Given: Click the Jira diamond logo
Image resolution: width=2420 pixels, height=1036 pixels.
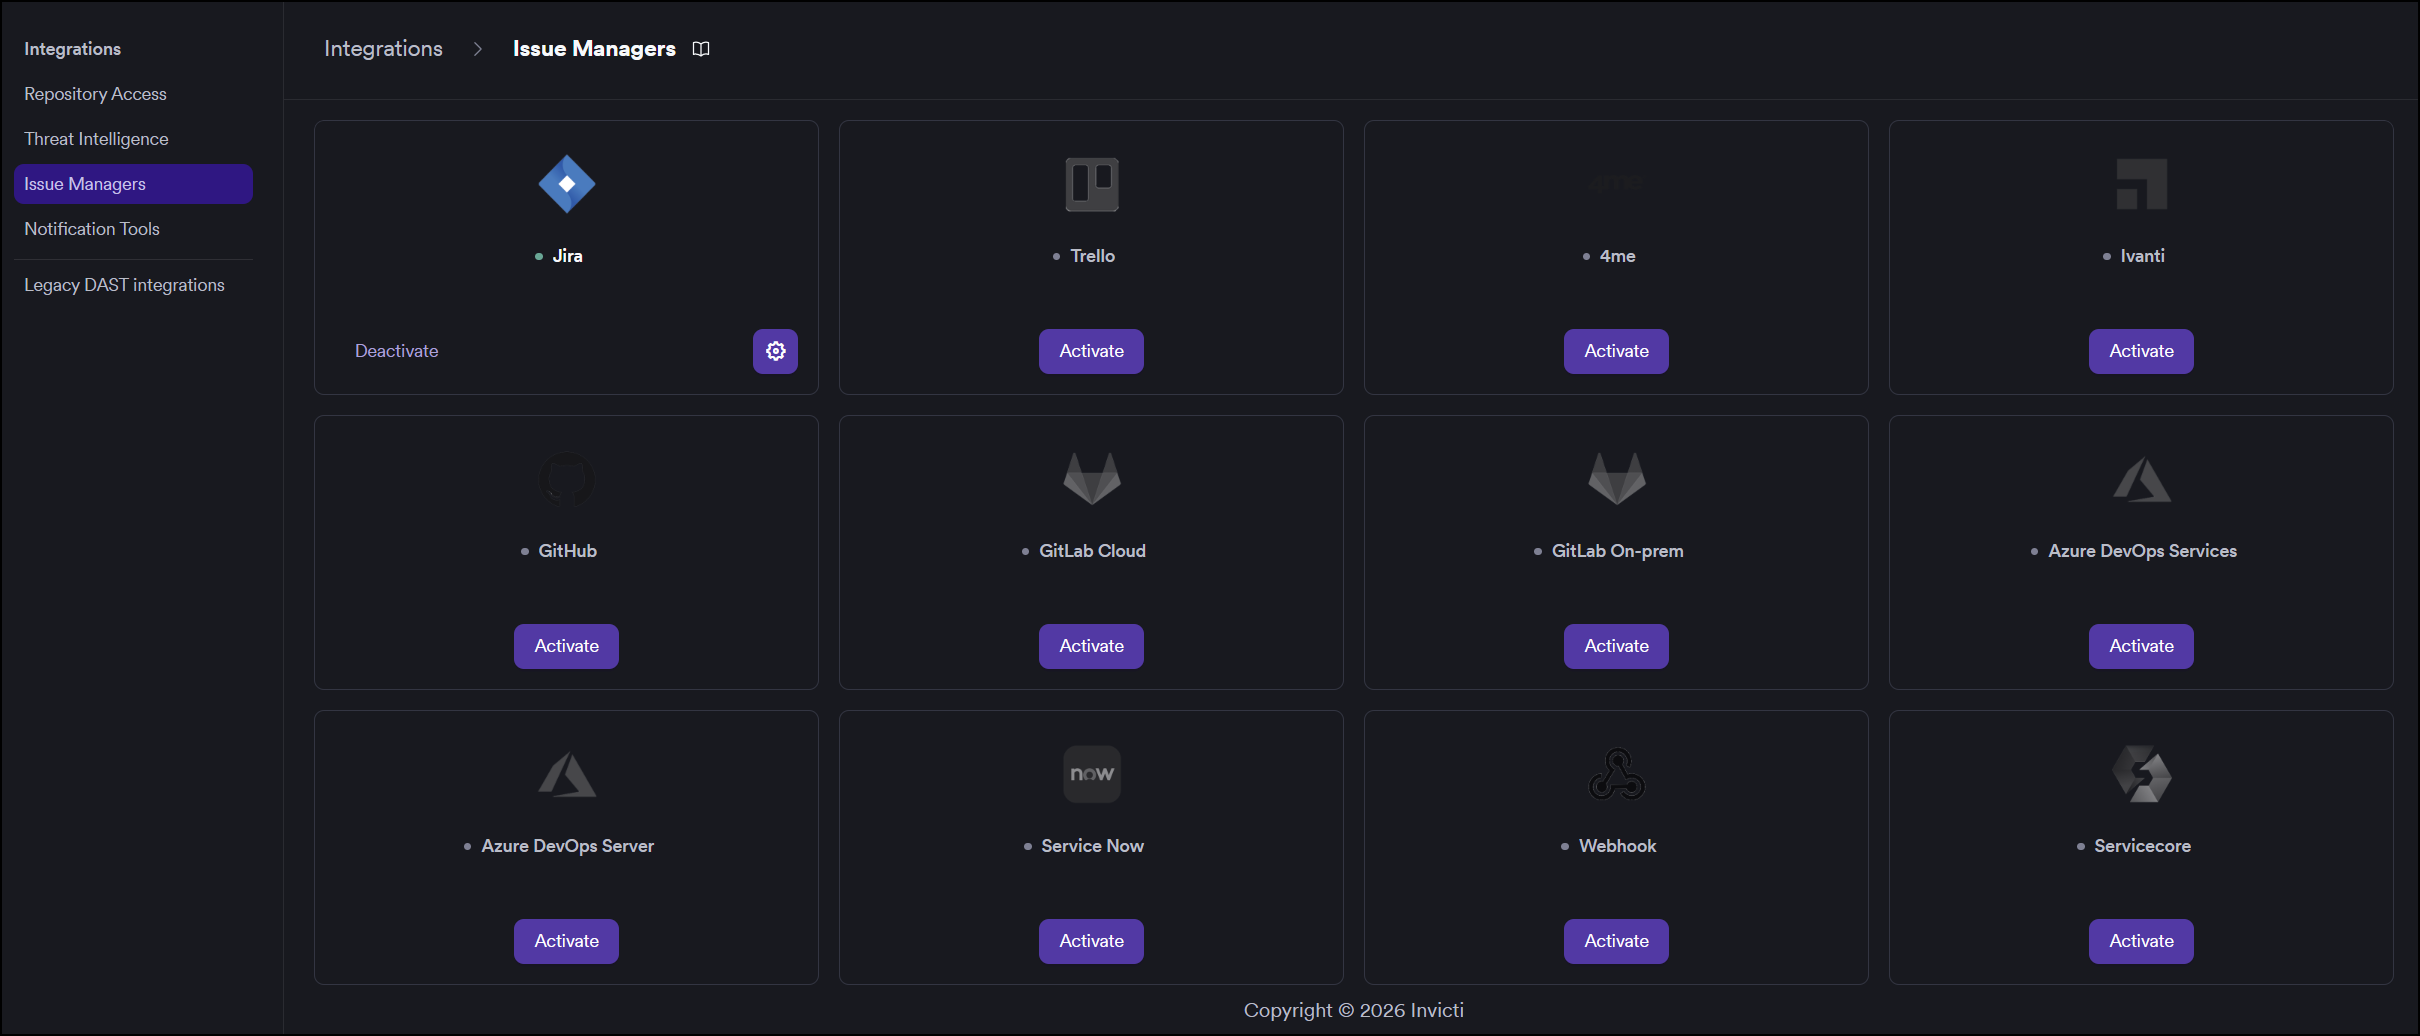Looking at the screenshot, I should point(567,184).
